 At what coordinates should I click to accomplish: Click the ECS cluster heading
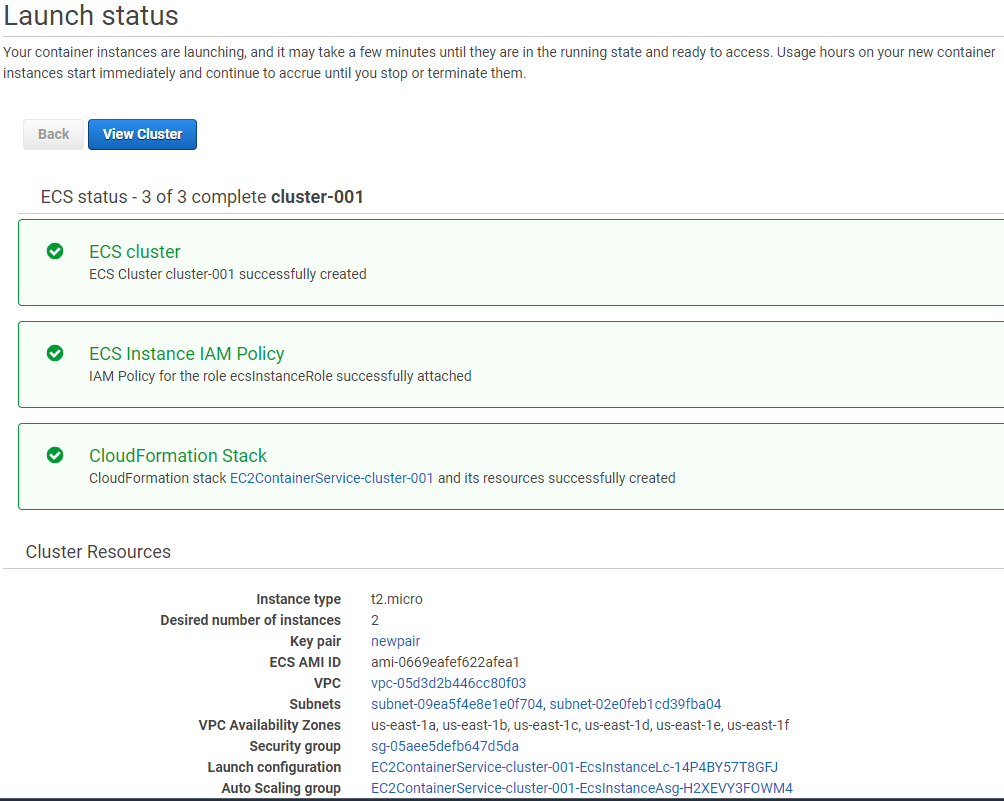point(134,252)
